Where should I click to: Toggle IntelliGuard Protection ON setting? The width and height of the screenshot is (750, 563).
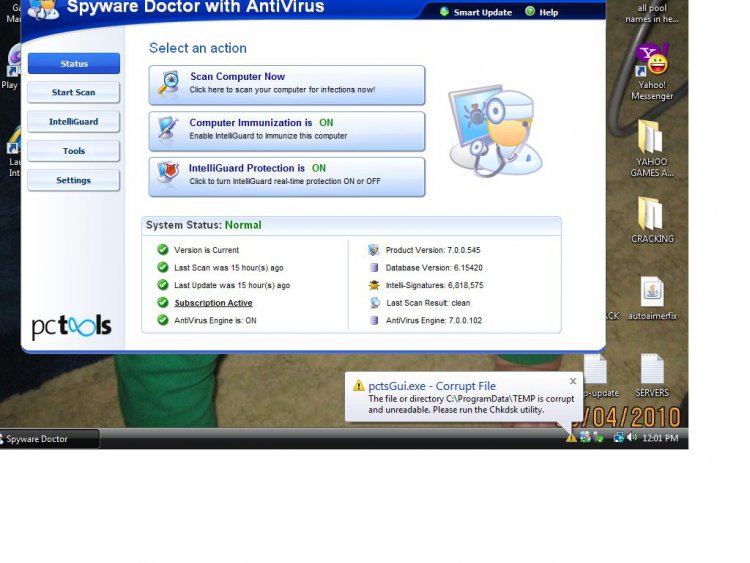click(x=287, y=177)
